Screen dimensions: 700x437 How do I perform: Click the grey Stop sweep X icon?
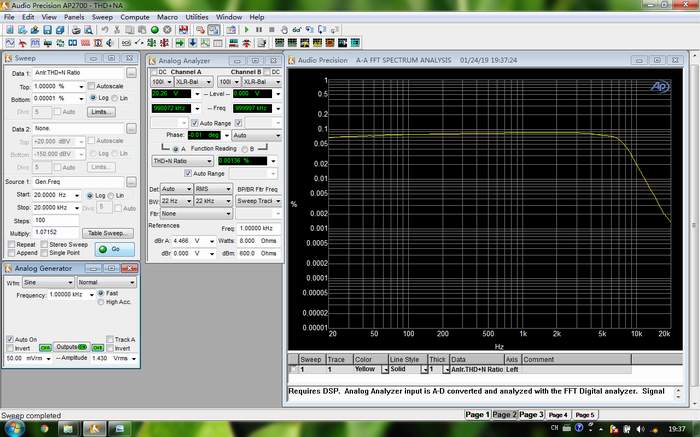[x=167, y=30]
